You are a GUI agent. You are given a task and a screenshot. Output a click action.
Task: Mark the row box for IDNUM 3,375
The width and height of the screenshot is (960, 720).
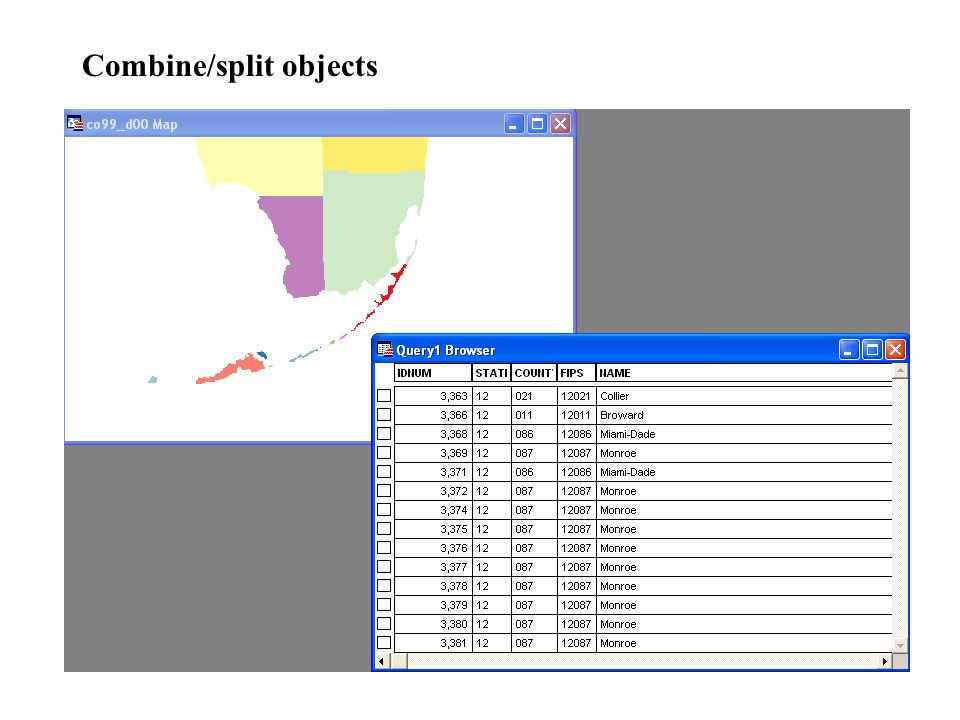coord(384,528)
